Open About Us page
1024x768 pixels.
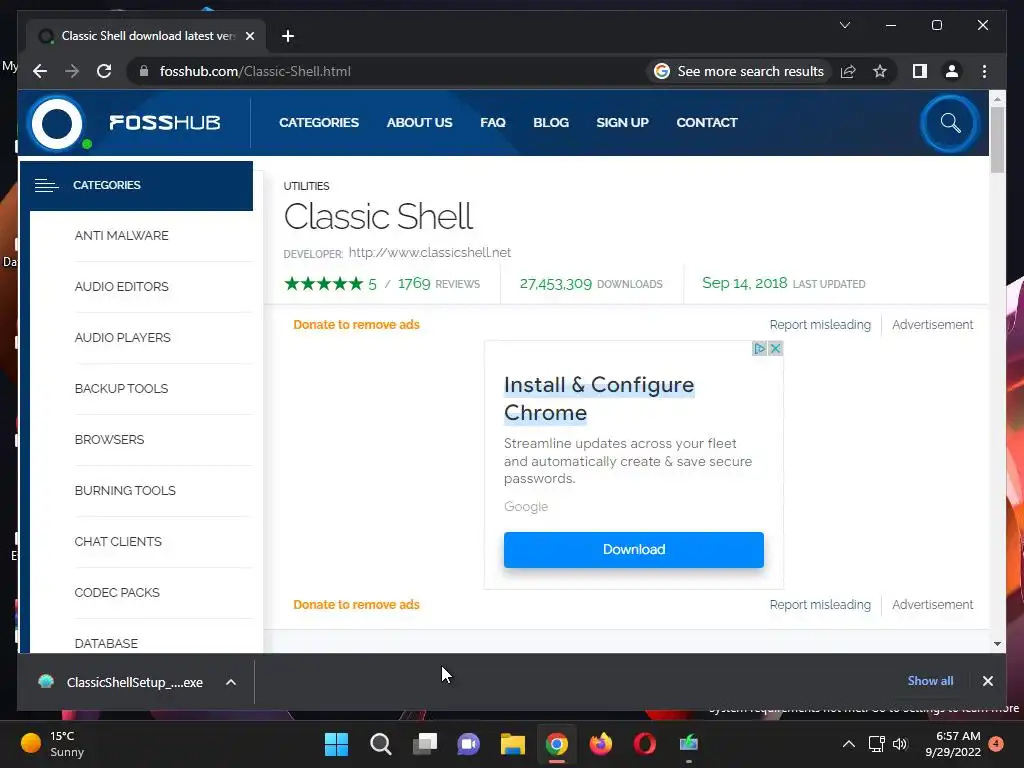[419, 123]
